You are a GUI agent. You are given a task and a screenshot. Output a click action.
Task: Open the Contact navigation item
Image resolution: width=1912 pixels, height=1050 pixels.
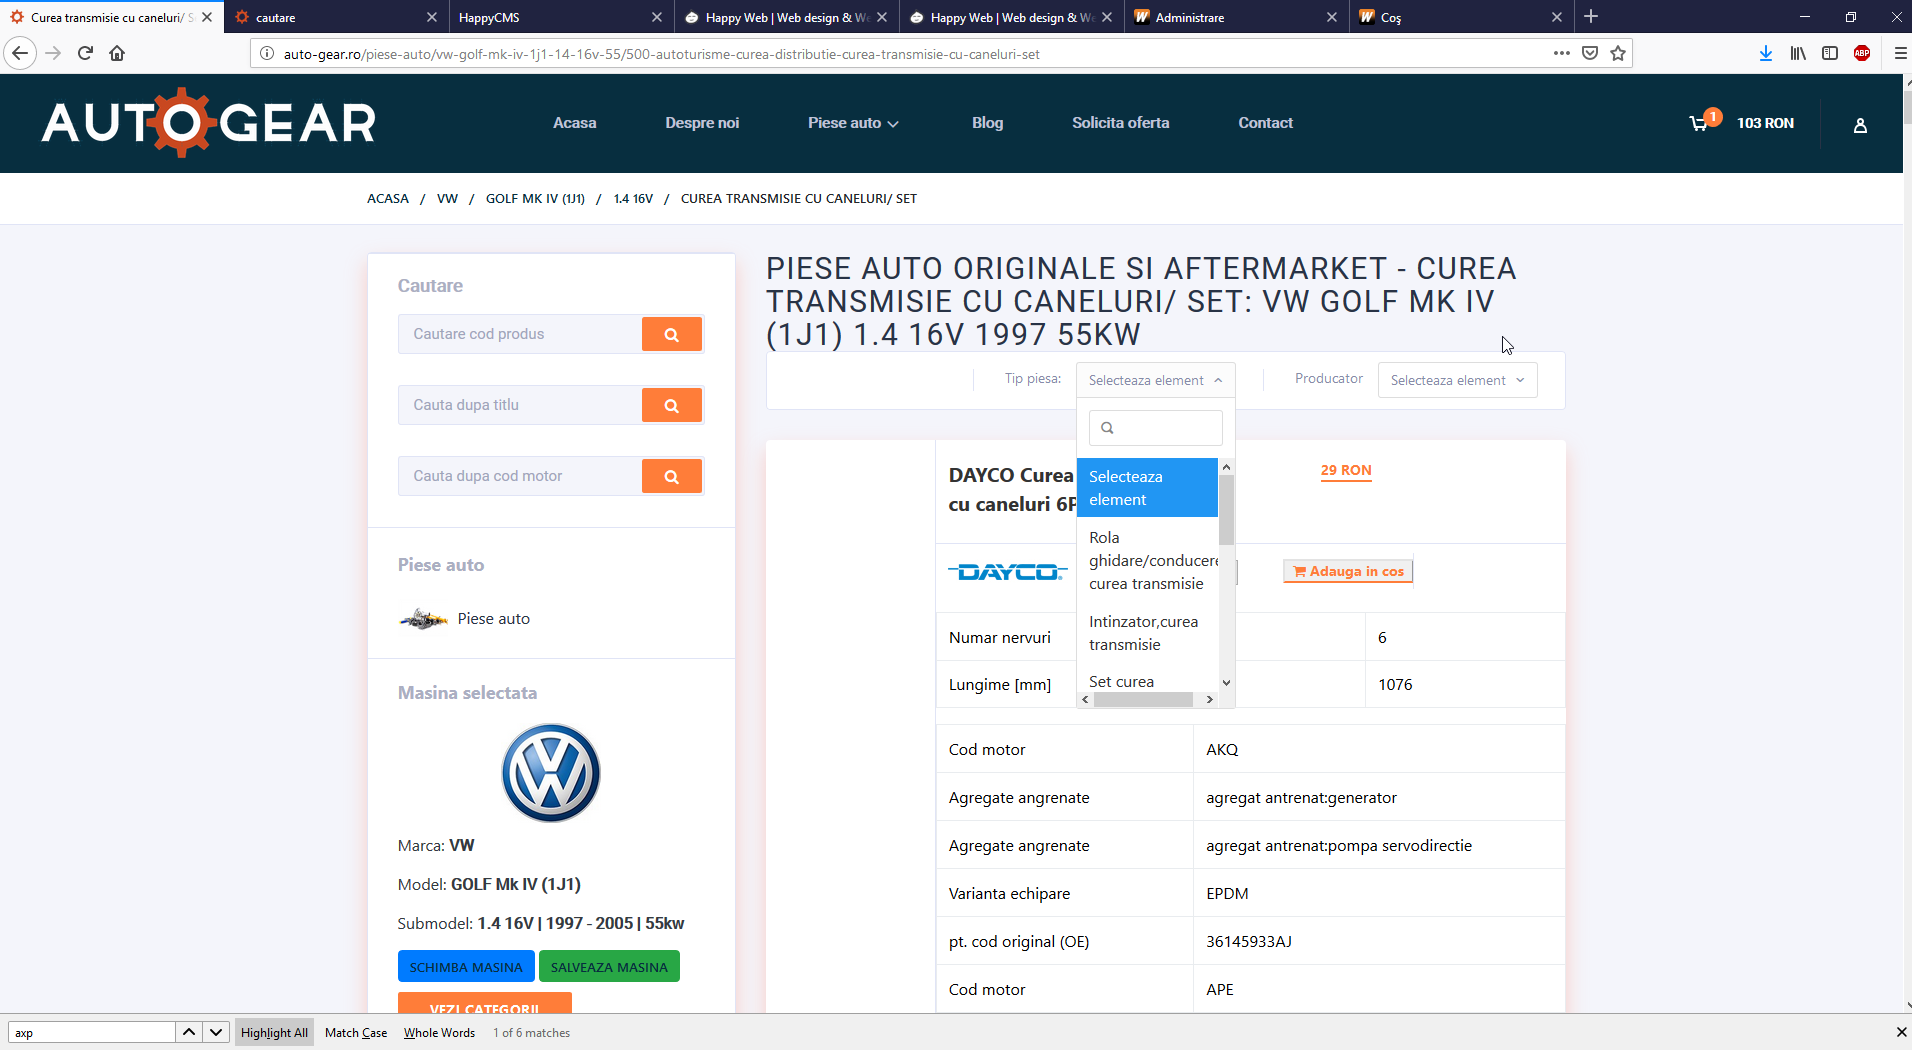pos(1265,123)
